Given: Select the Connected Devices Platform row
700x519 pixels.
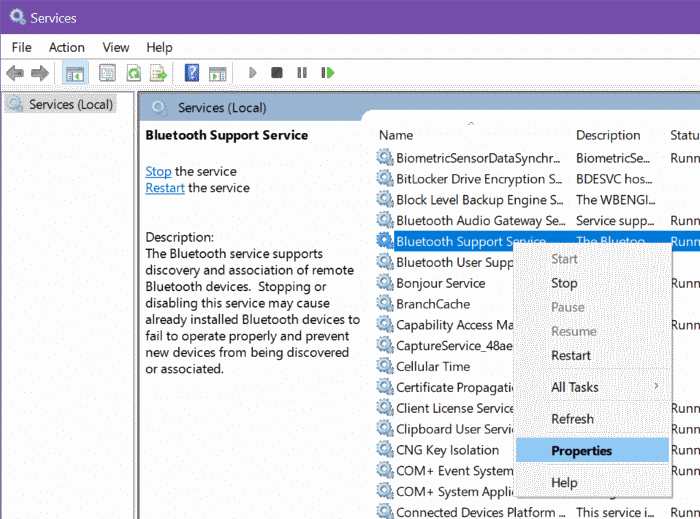Looking at the screenshot, I should point(538,512).
